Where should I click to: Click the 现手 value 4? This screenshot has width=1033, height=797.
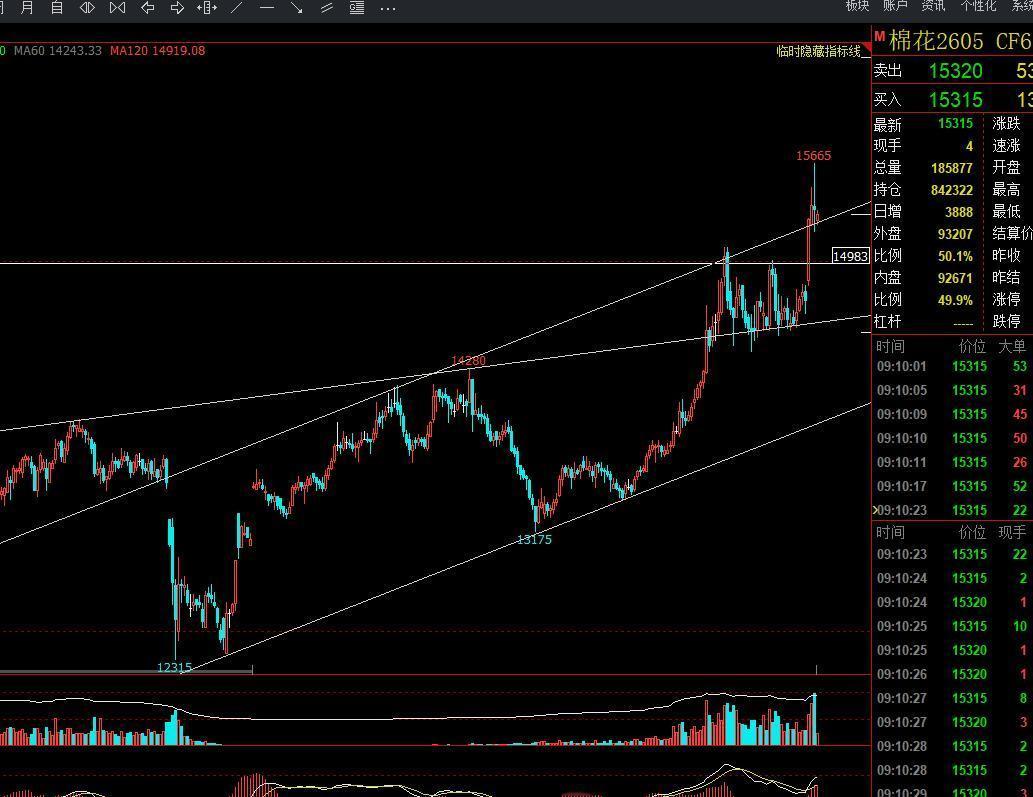tap(969, 146)
